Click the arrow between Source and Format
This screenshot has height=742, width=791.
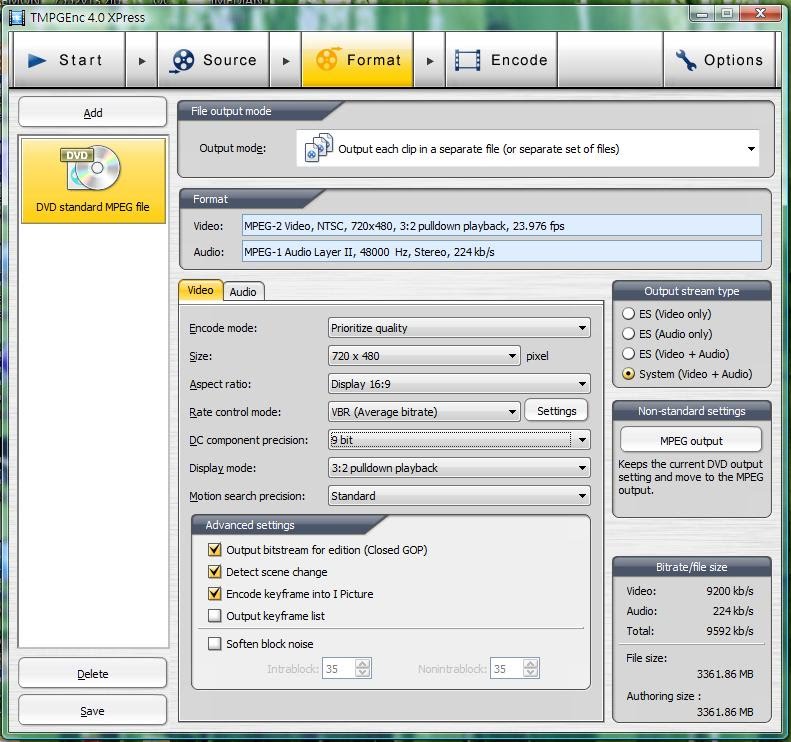[286, 61]
